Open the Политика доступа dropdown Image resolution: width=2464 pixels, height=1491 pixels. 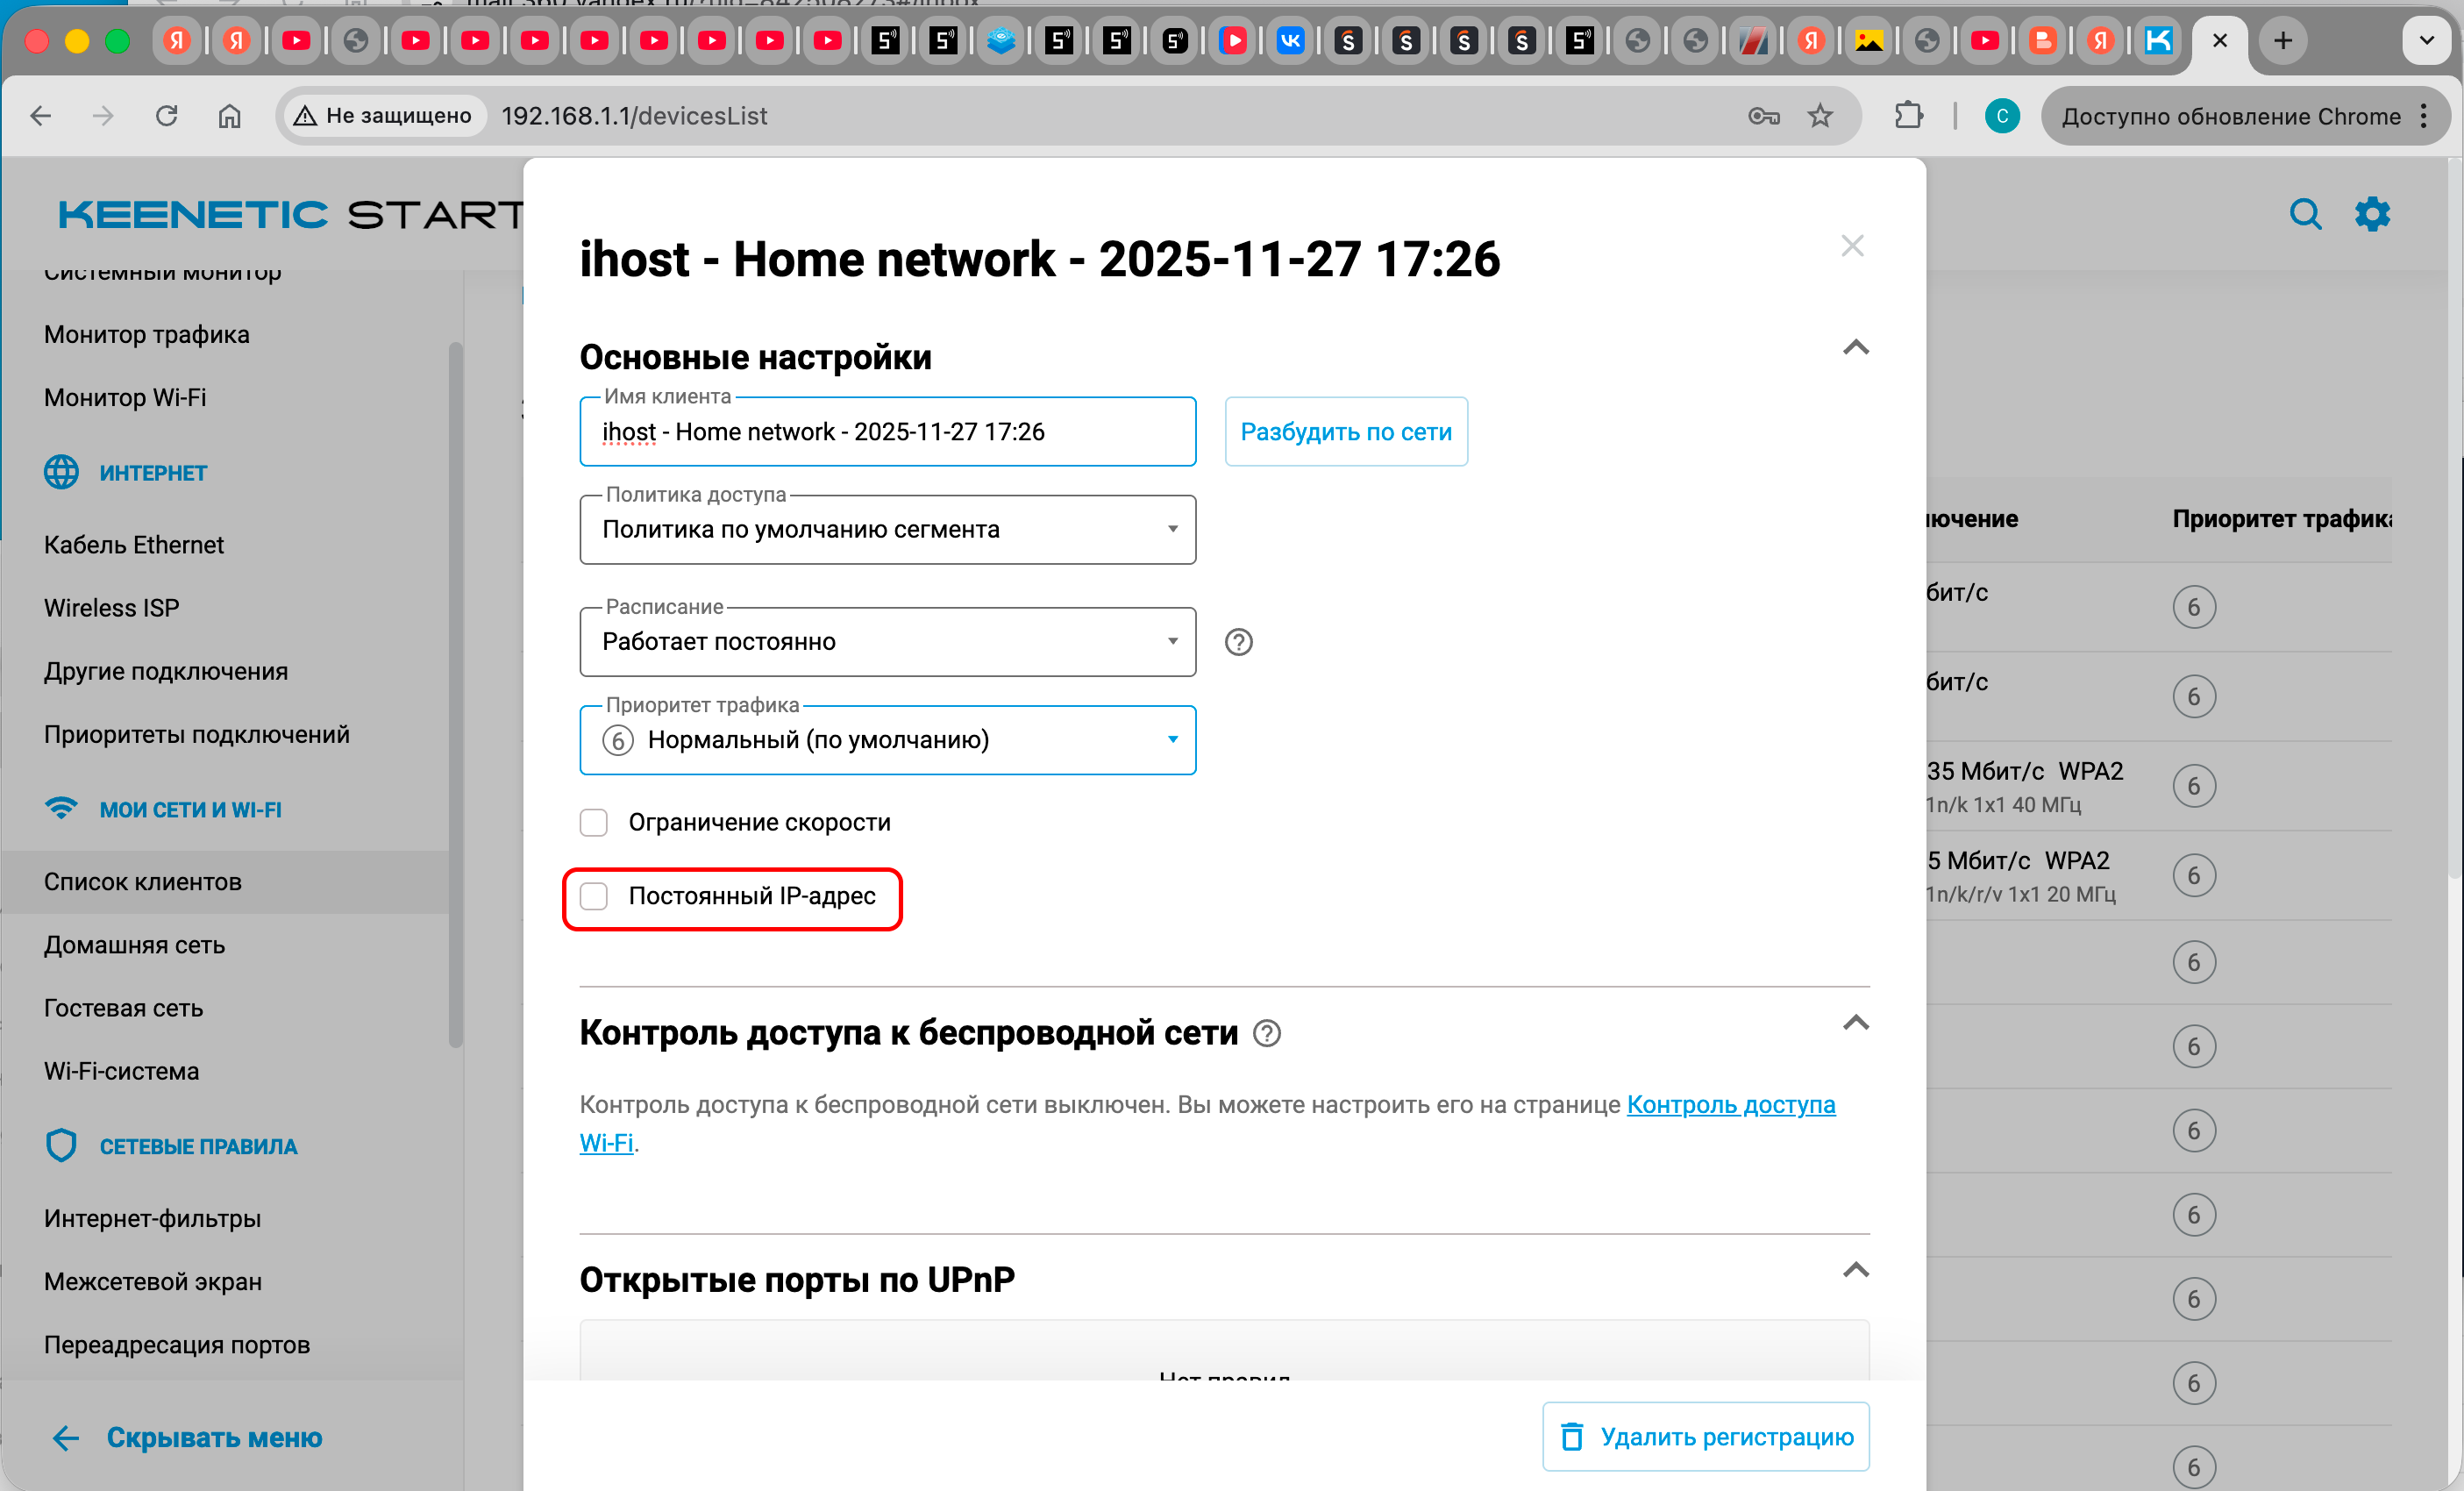887,530
